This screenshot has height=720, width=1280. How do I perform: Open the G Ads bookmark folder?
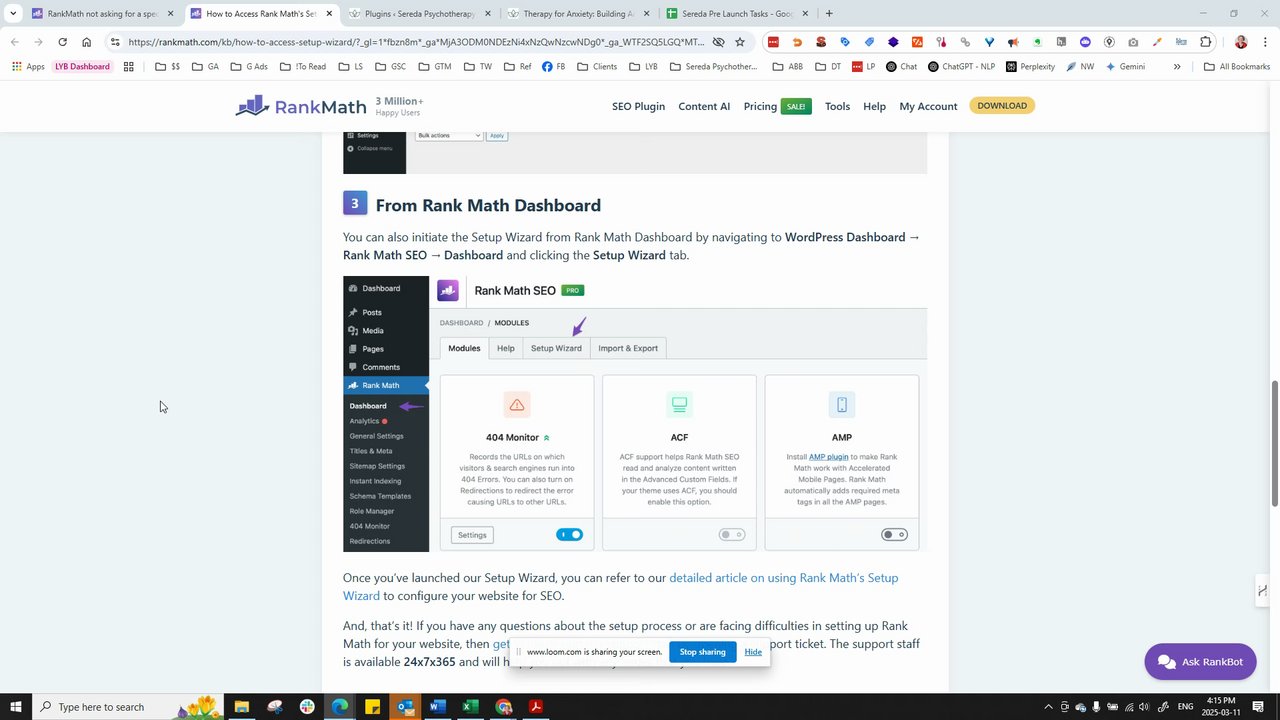249,67
